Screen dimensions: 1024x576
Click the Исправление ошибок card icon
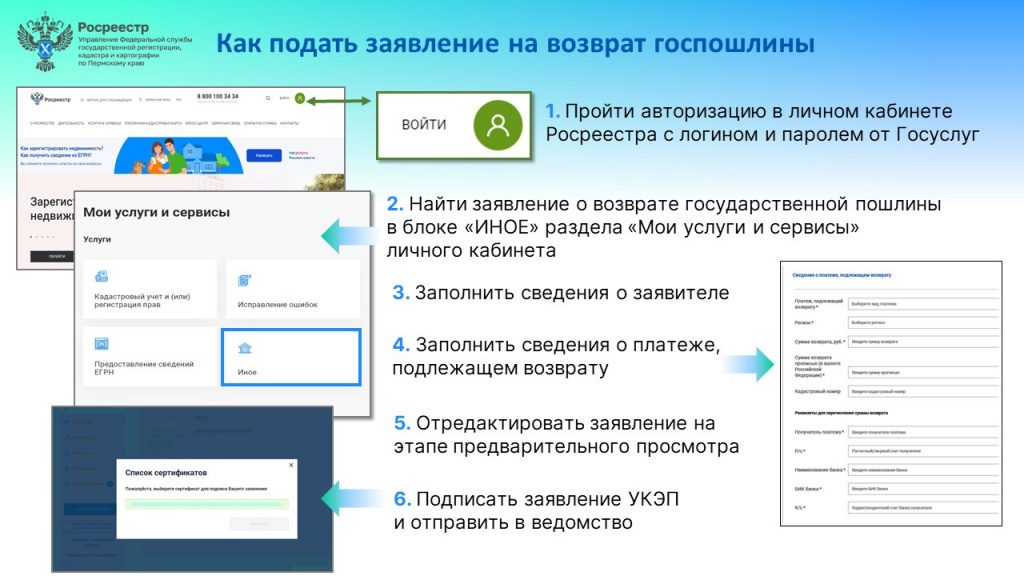point(244,281)
